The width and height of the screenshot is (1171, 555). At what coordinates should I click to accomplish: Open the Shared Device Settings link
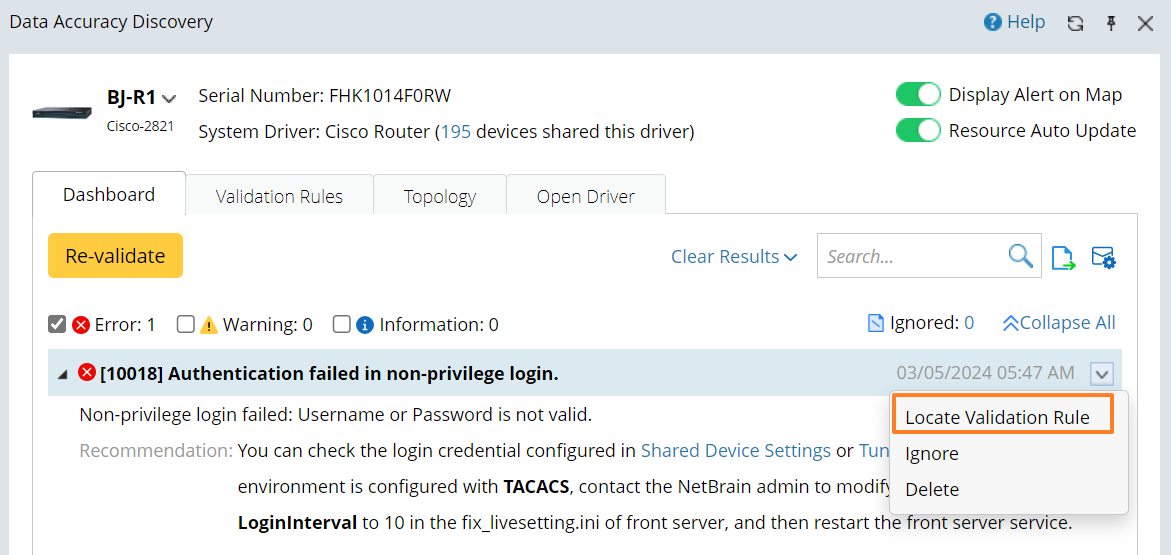pyautogui.click(x=735, y=451)
